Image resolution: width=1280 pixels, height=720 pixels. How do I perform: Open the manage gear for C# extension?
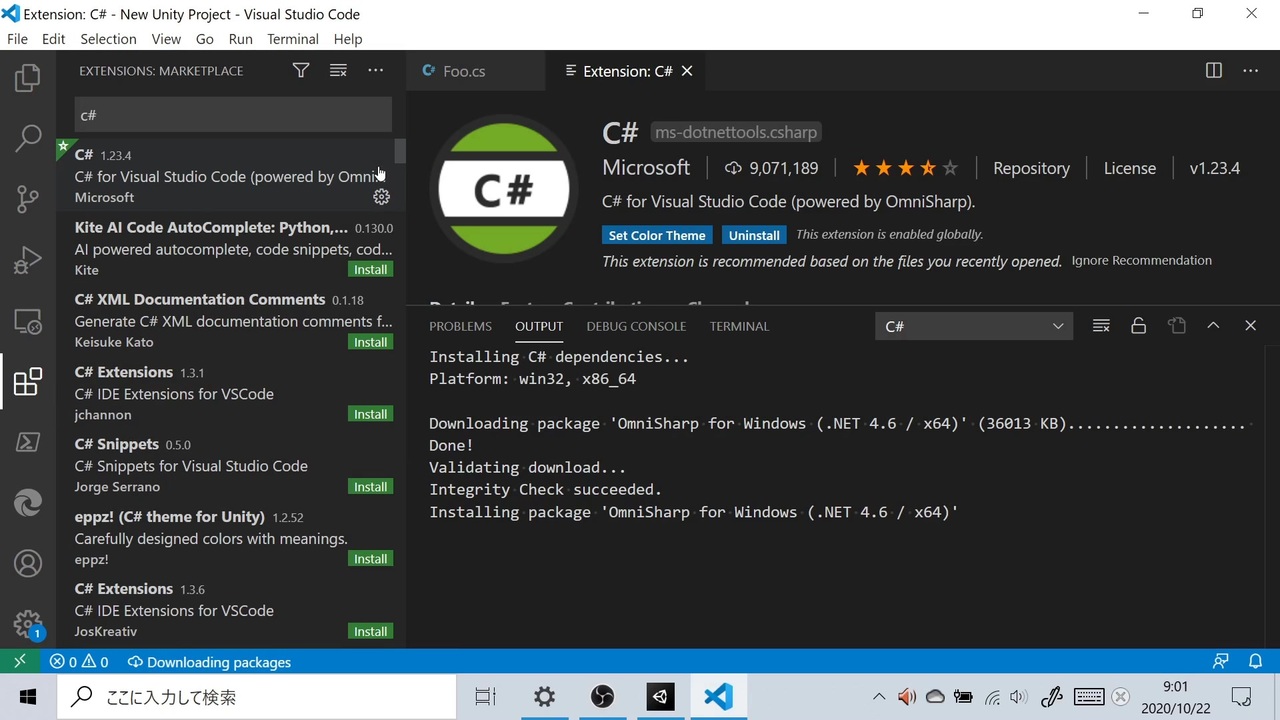(381, 197)
